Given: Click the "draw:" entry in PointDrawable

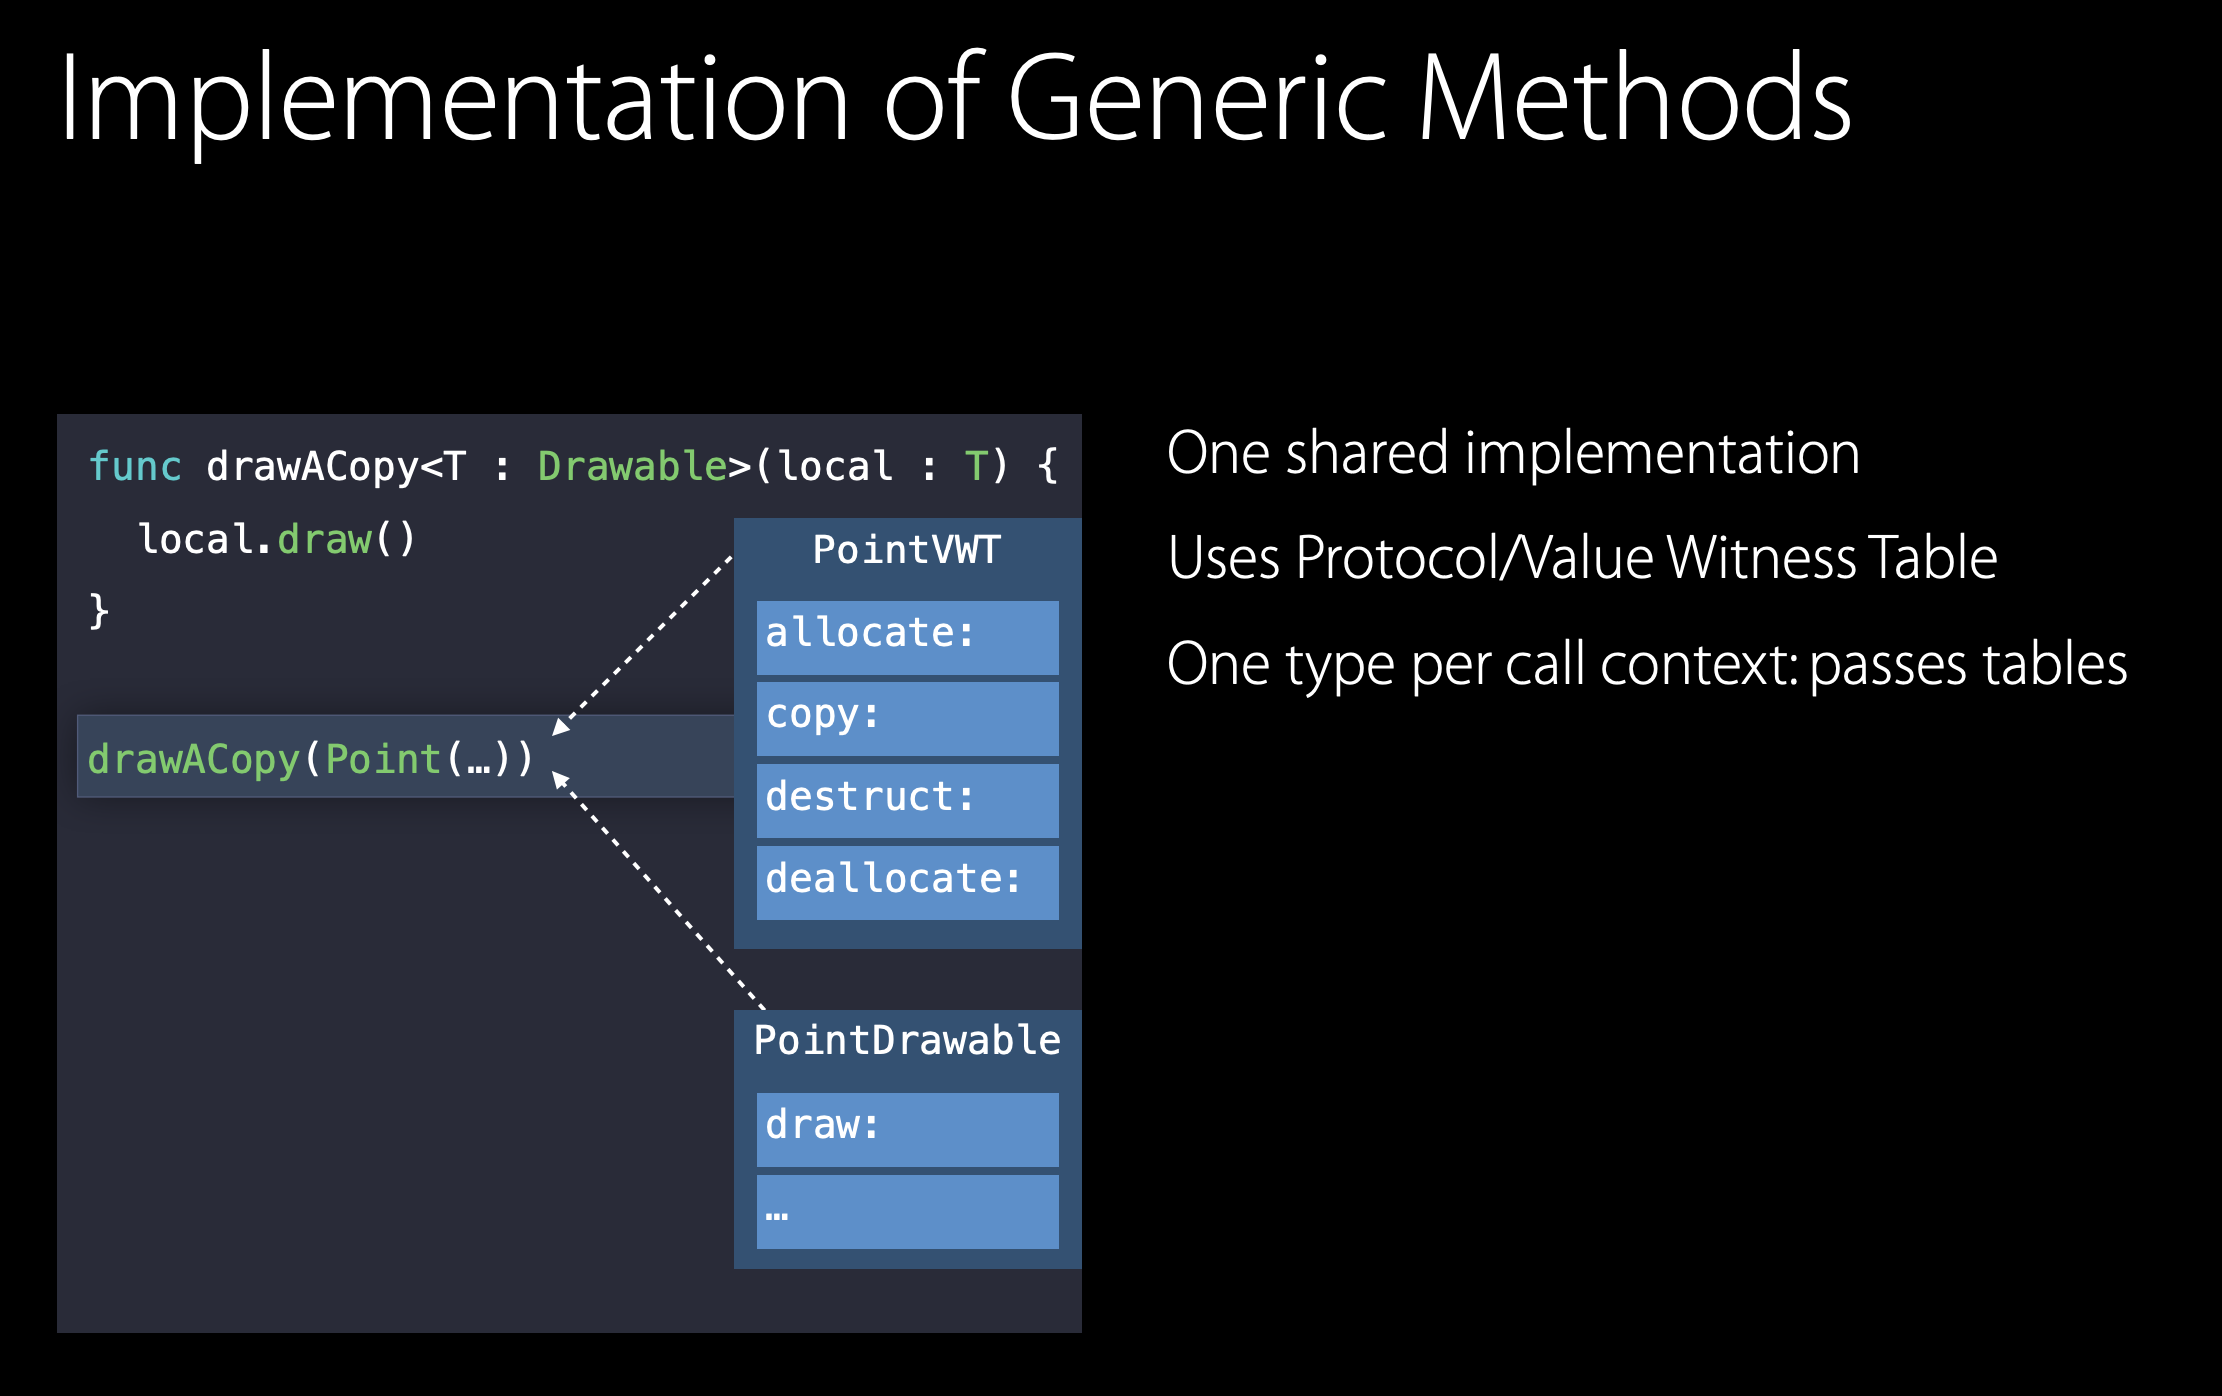Looking at the screenshot, I should (907, 1128).
